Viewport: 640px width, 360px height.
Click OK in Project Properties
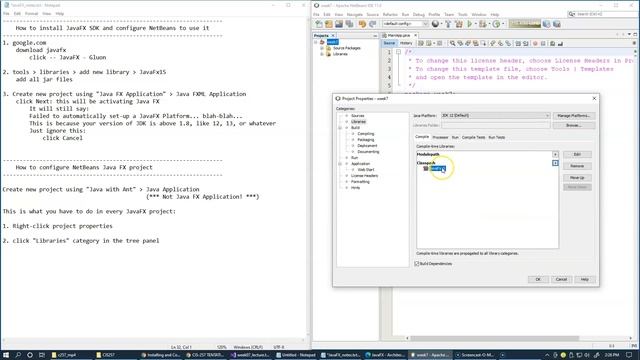[x=538, y=279]
